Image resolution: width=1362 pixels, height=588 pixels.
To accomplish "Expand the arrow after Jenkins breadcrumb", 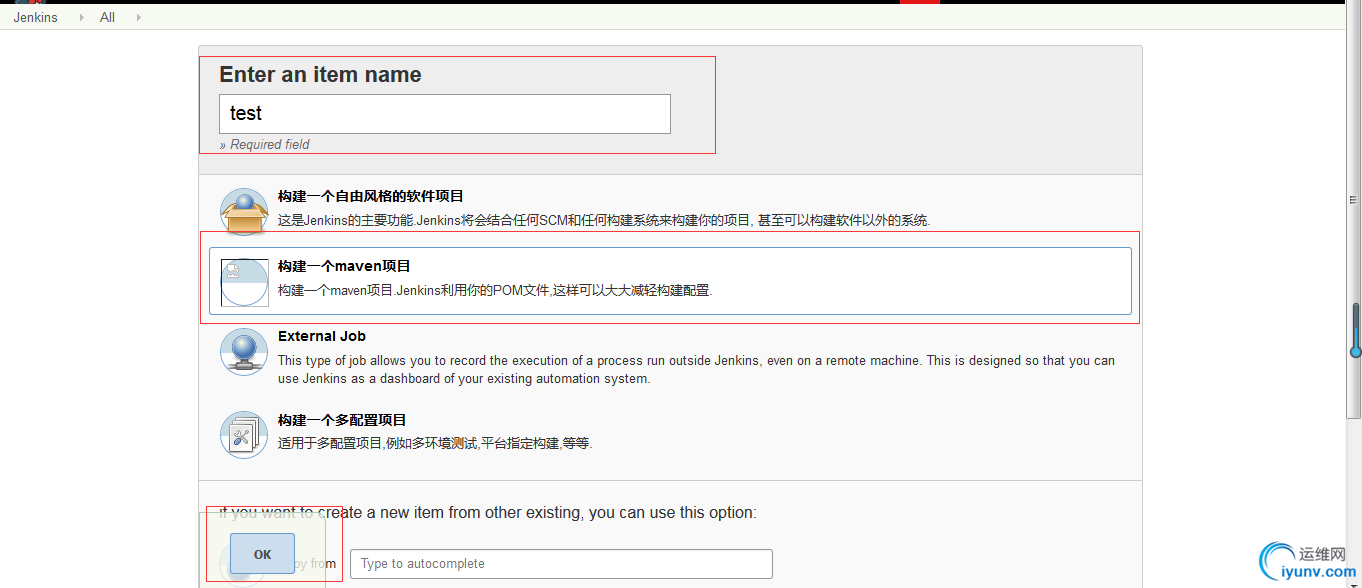I will [81, 17].
